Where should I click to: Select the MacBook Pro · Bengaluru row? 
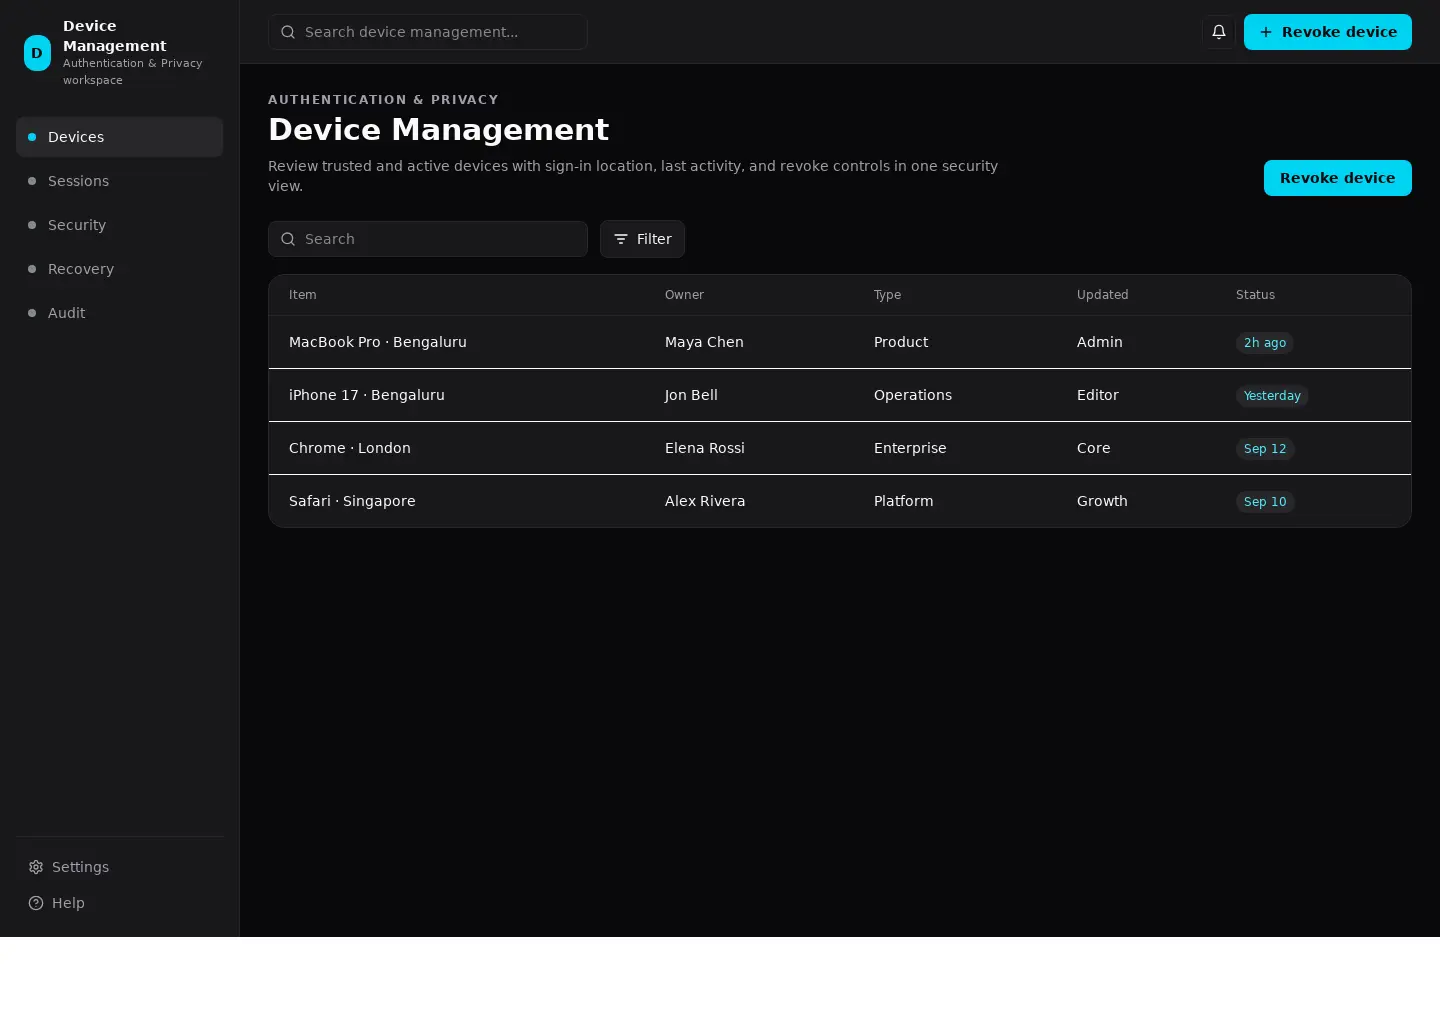click(840, 342)
